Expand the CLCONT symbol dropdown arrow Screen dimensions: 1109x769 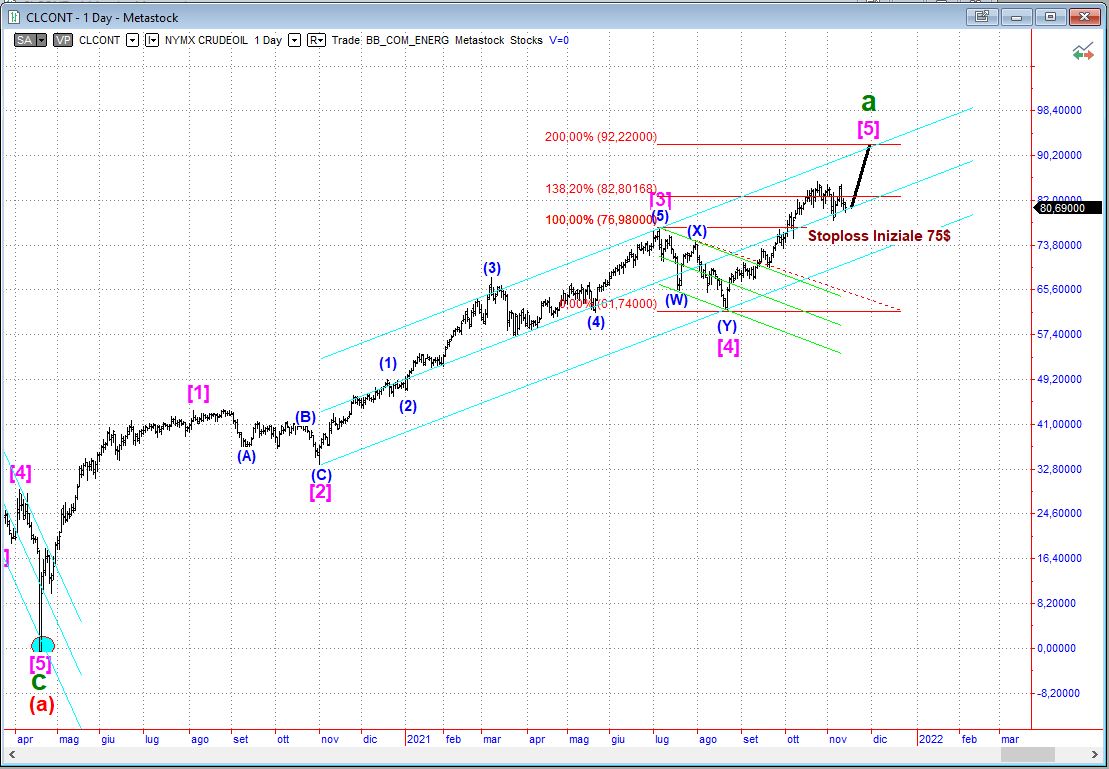[132, 40]
